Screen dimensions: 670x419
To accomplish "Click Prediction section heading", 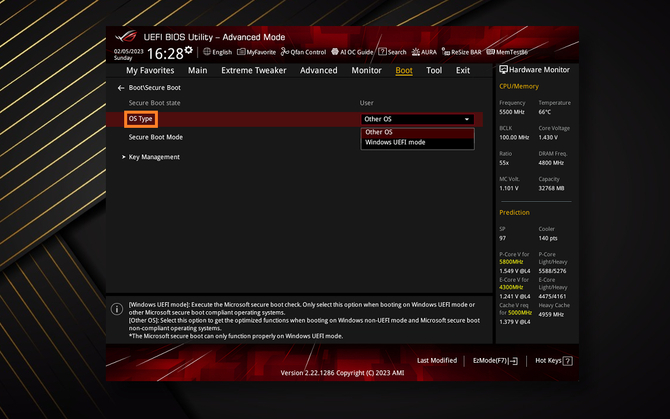I will click(514, 213).
